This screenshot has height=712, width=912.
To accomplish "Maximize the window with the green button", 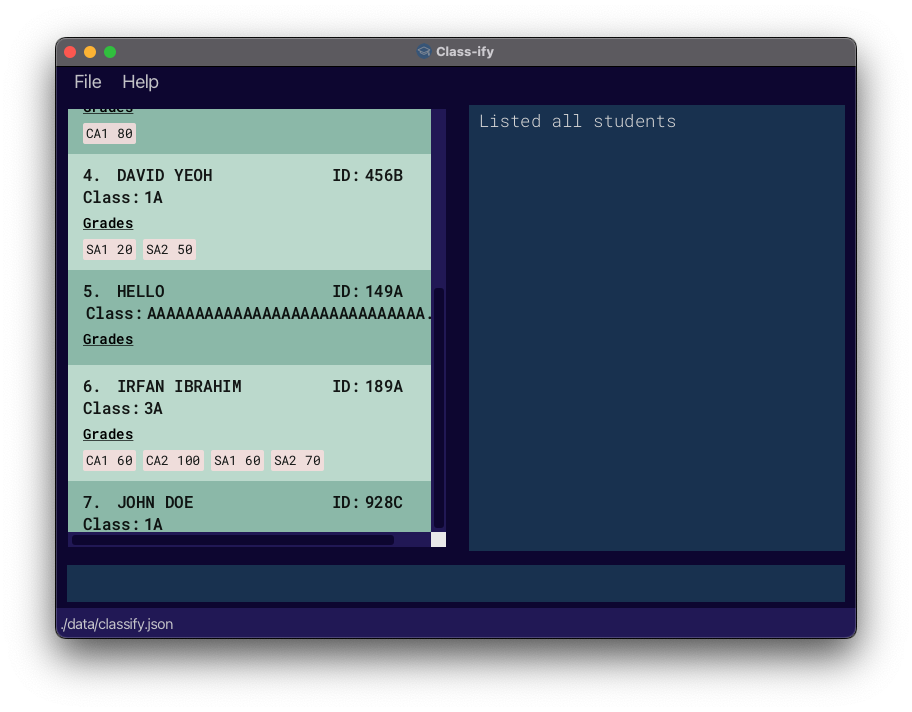I will click(110, 52).
